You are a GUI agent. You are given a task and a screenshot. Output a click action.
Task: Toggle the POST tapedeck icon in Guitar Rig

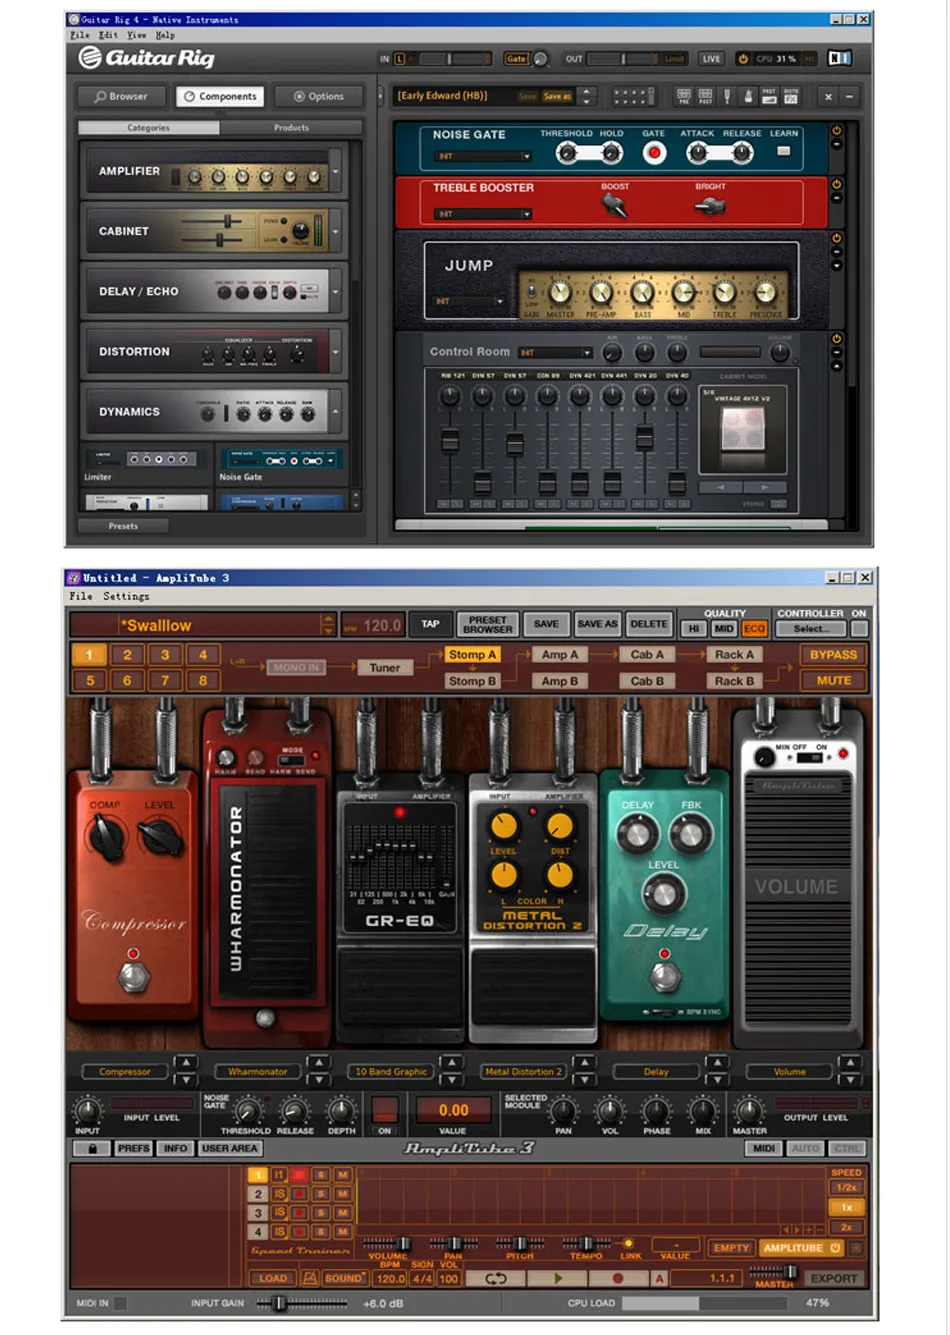705,96
